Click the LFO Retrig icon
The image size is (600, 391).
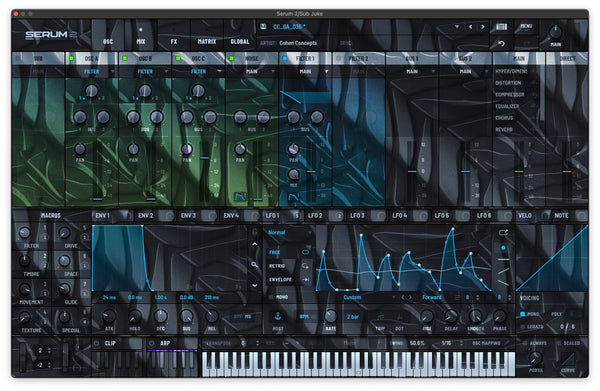click(305, 266)
